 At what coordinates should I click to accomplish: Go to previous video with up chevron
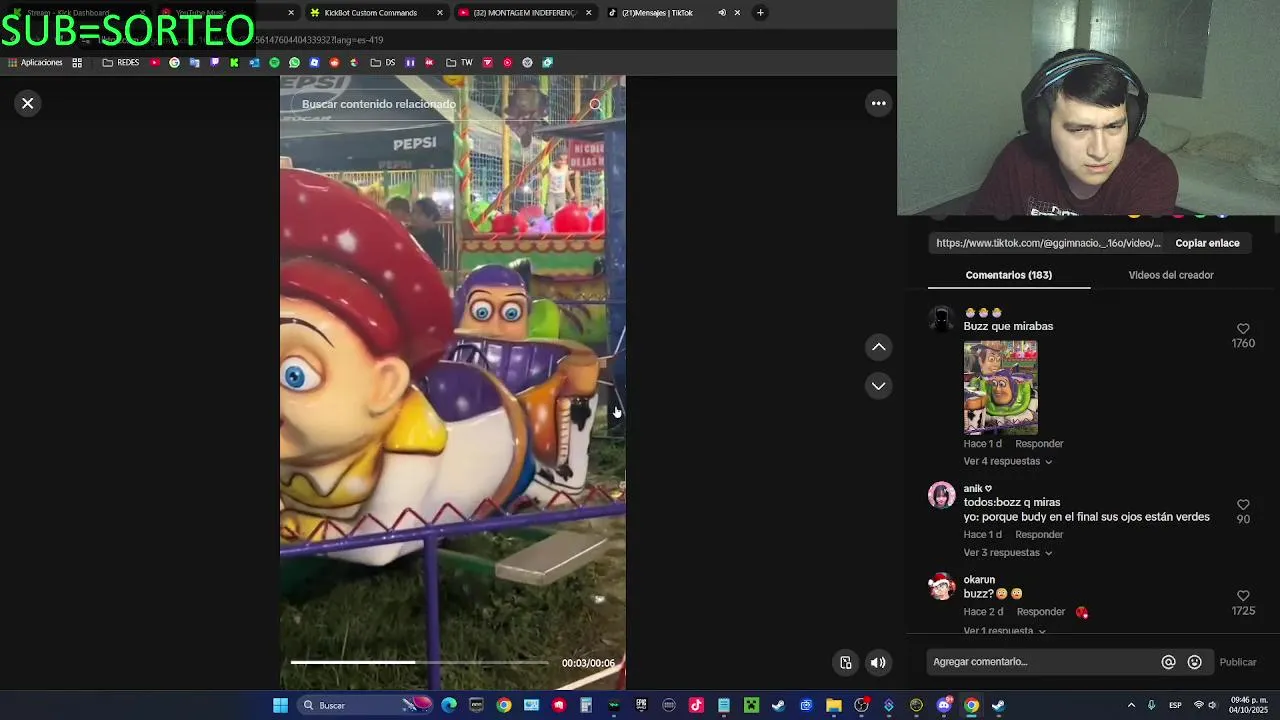(x=878, y=347)
